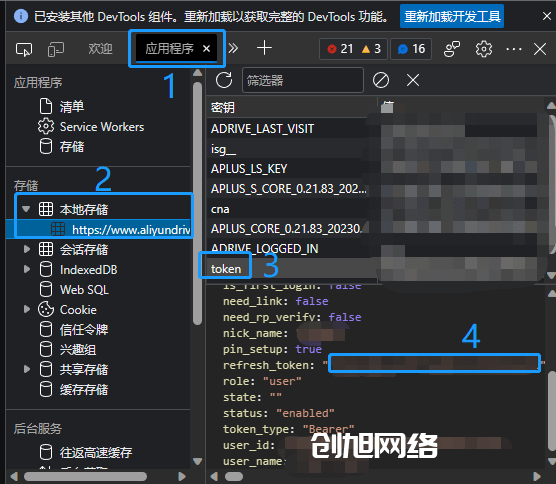Select 往返高速缓存 item
The height and width of the screenshot is (484, 556).
[x=96, y=452]
